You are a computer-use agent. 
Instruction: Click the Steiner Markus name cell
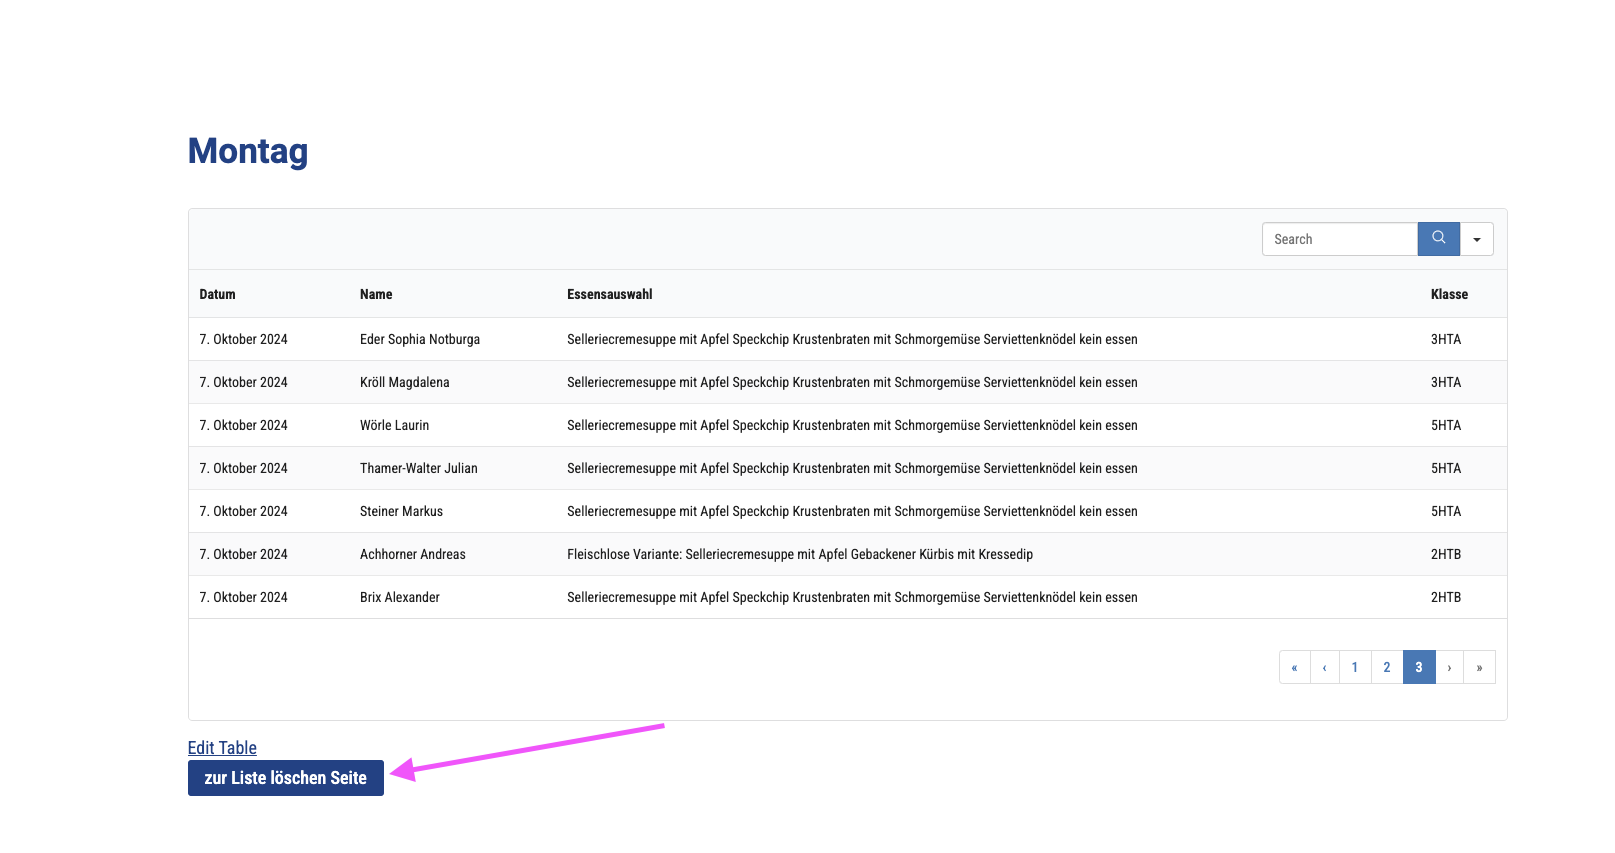pos(401,511)
